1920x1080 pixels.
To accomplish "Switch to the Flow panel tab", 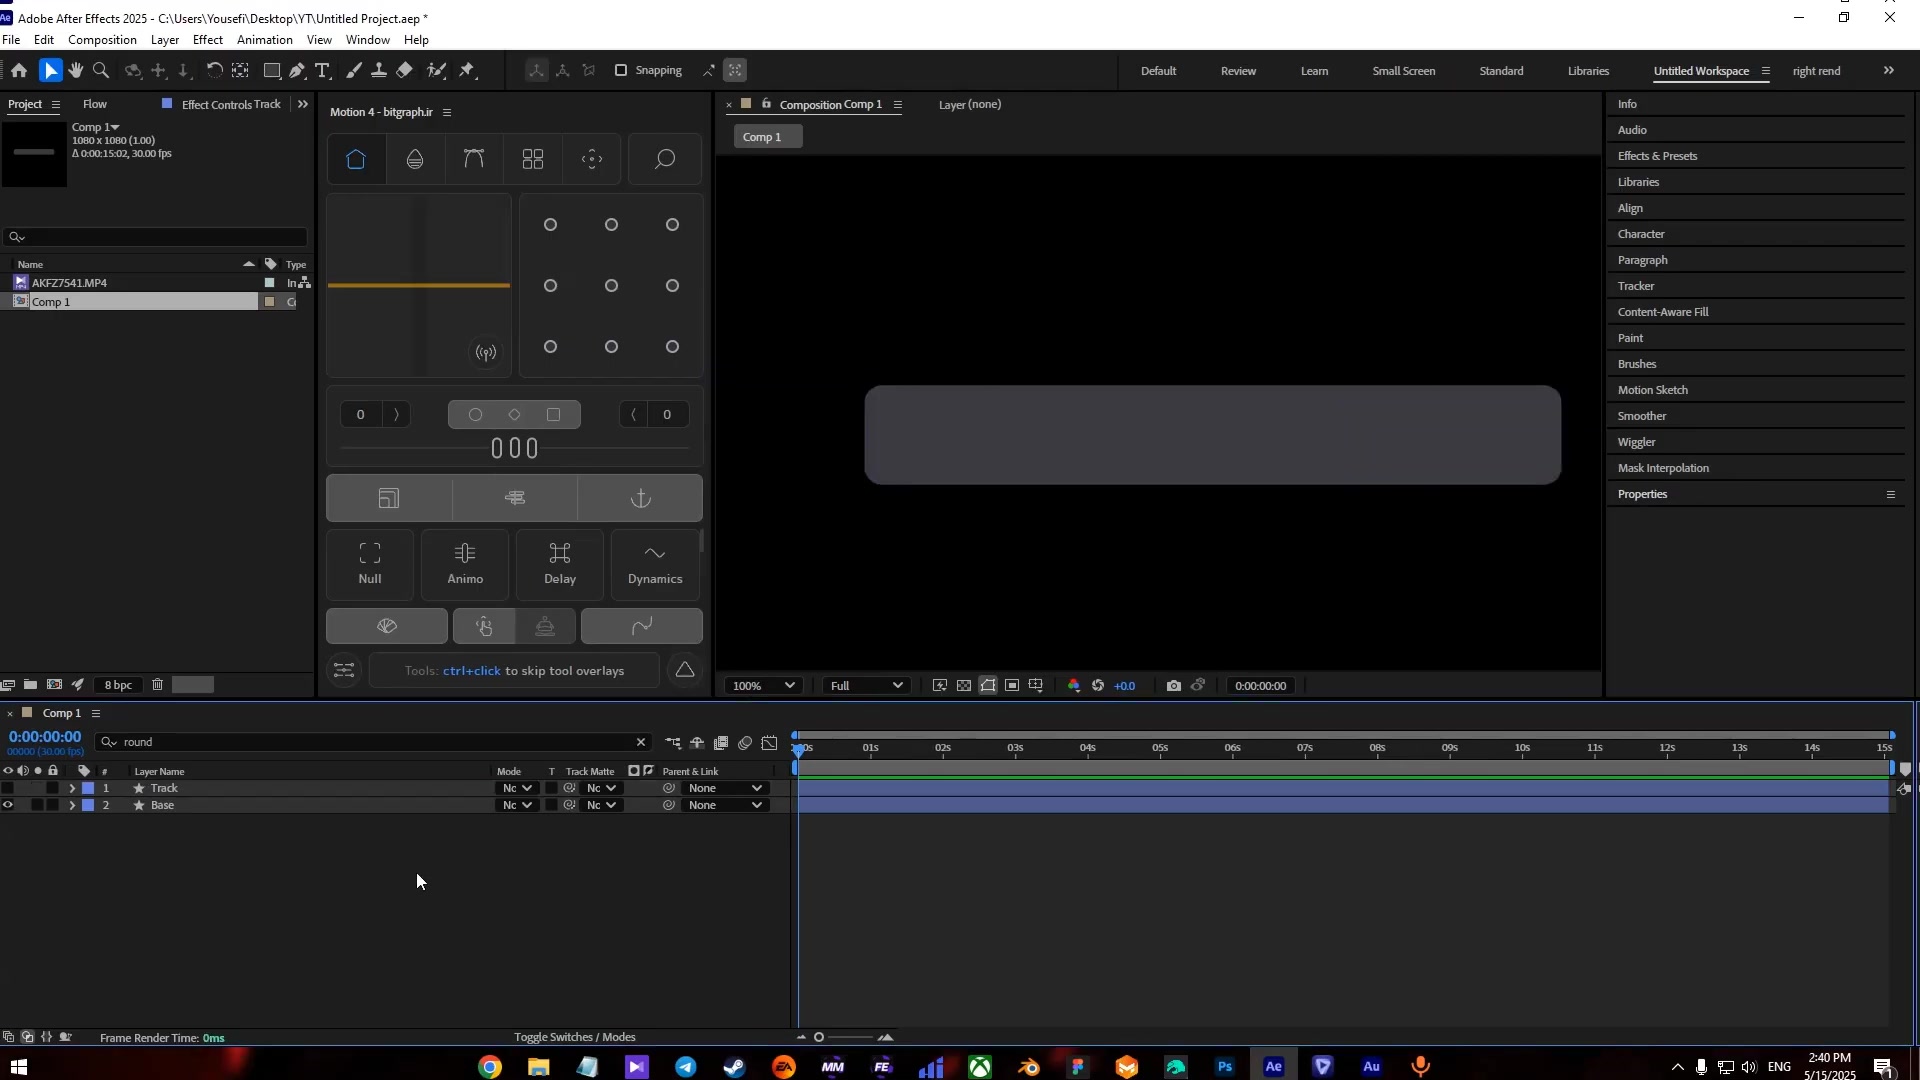I will (x=95, y=104).
